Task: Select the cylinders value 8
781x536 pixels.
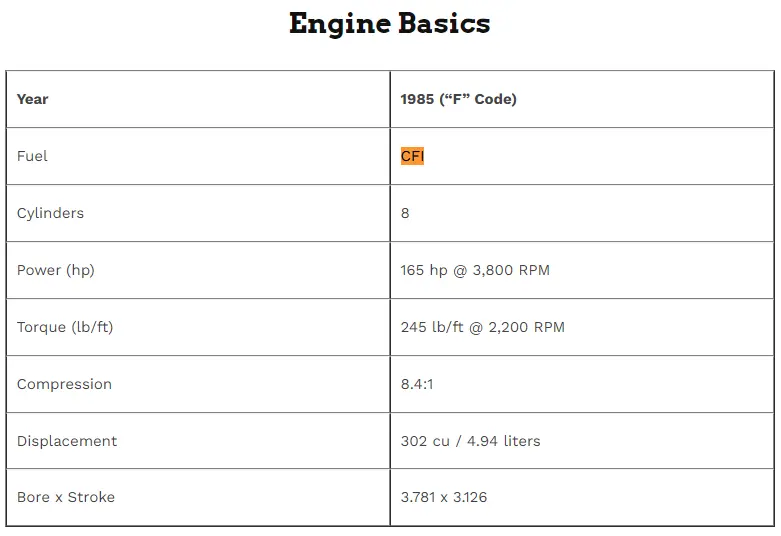Action: point(405,213)
